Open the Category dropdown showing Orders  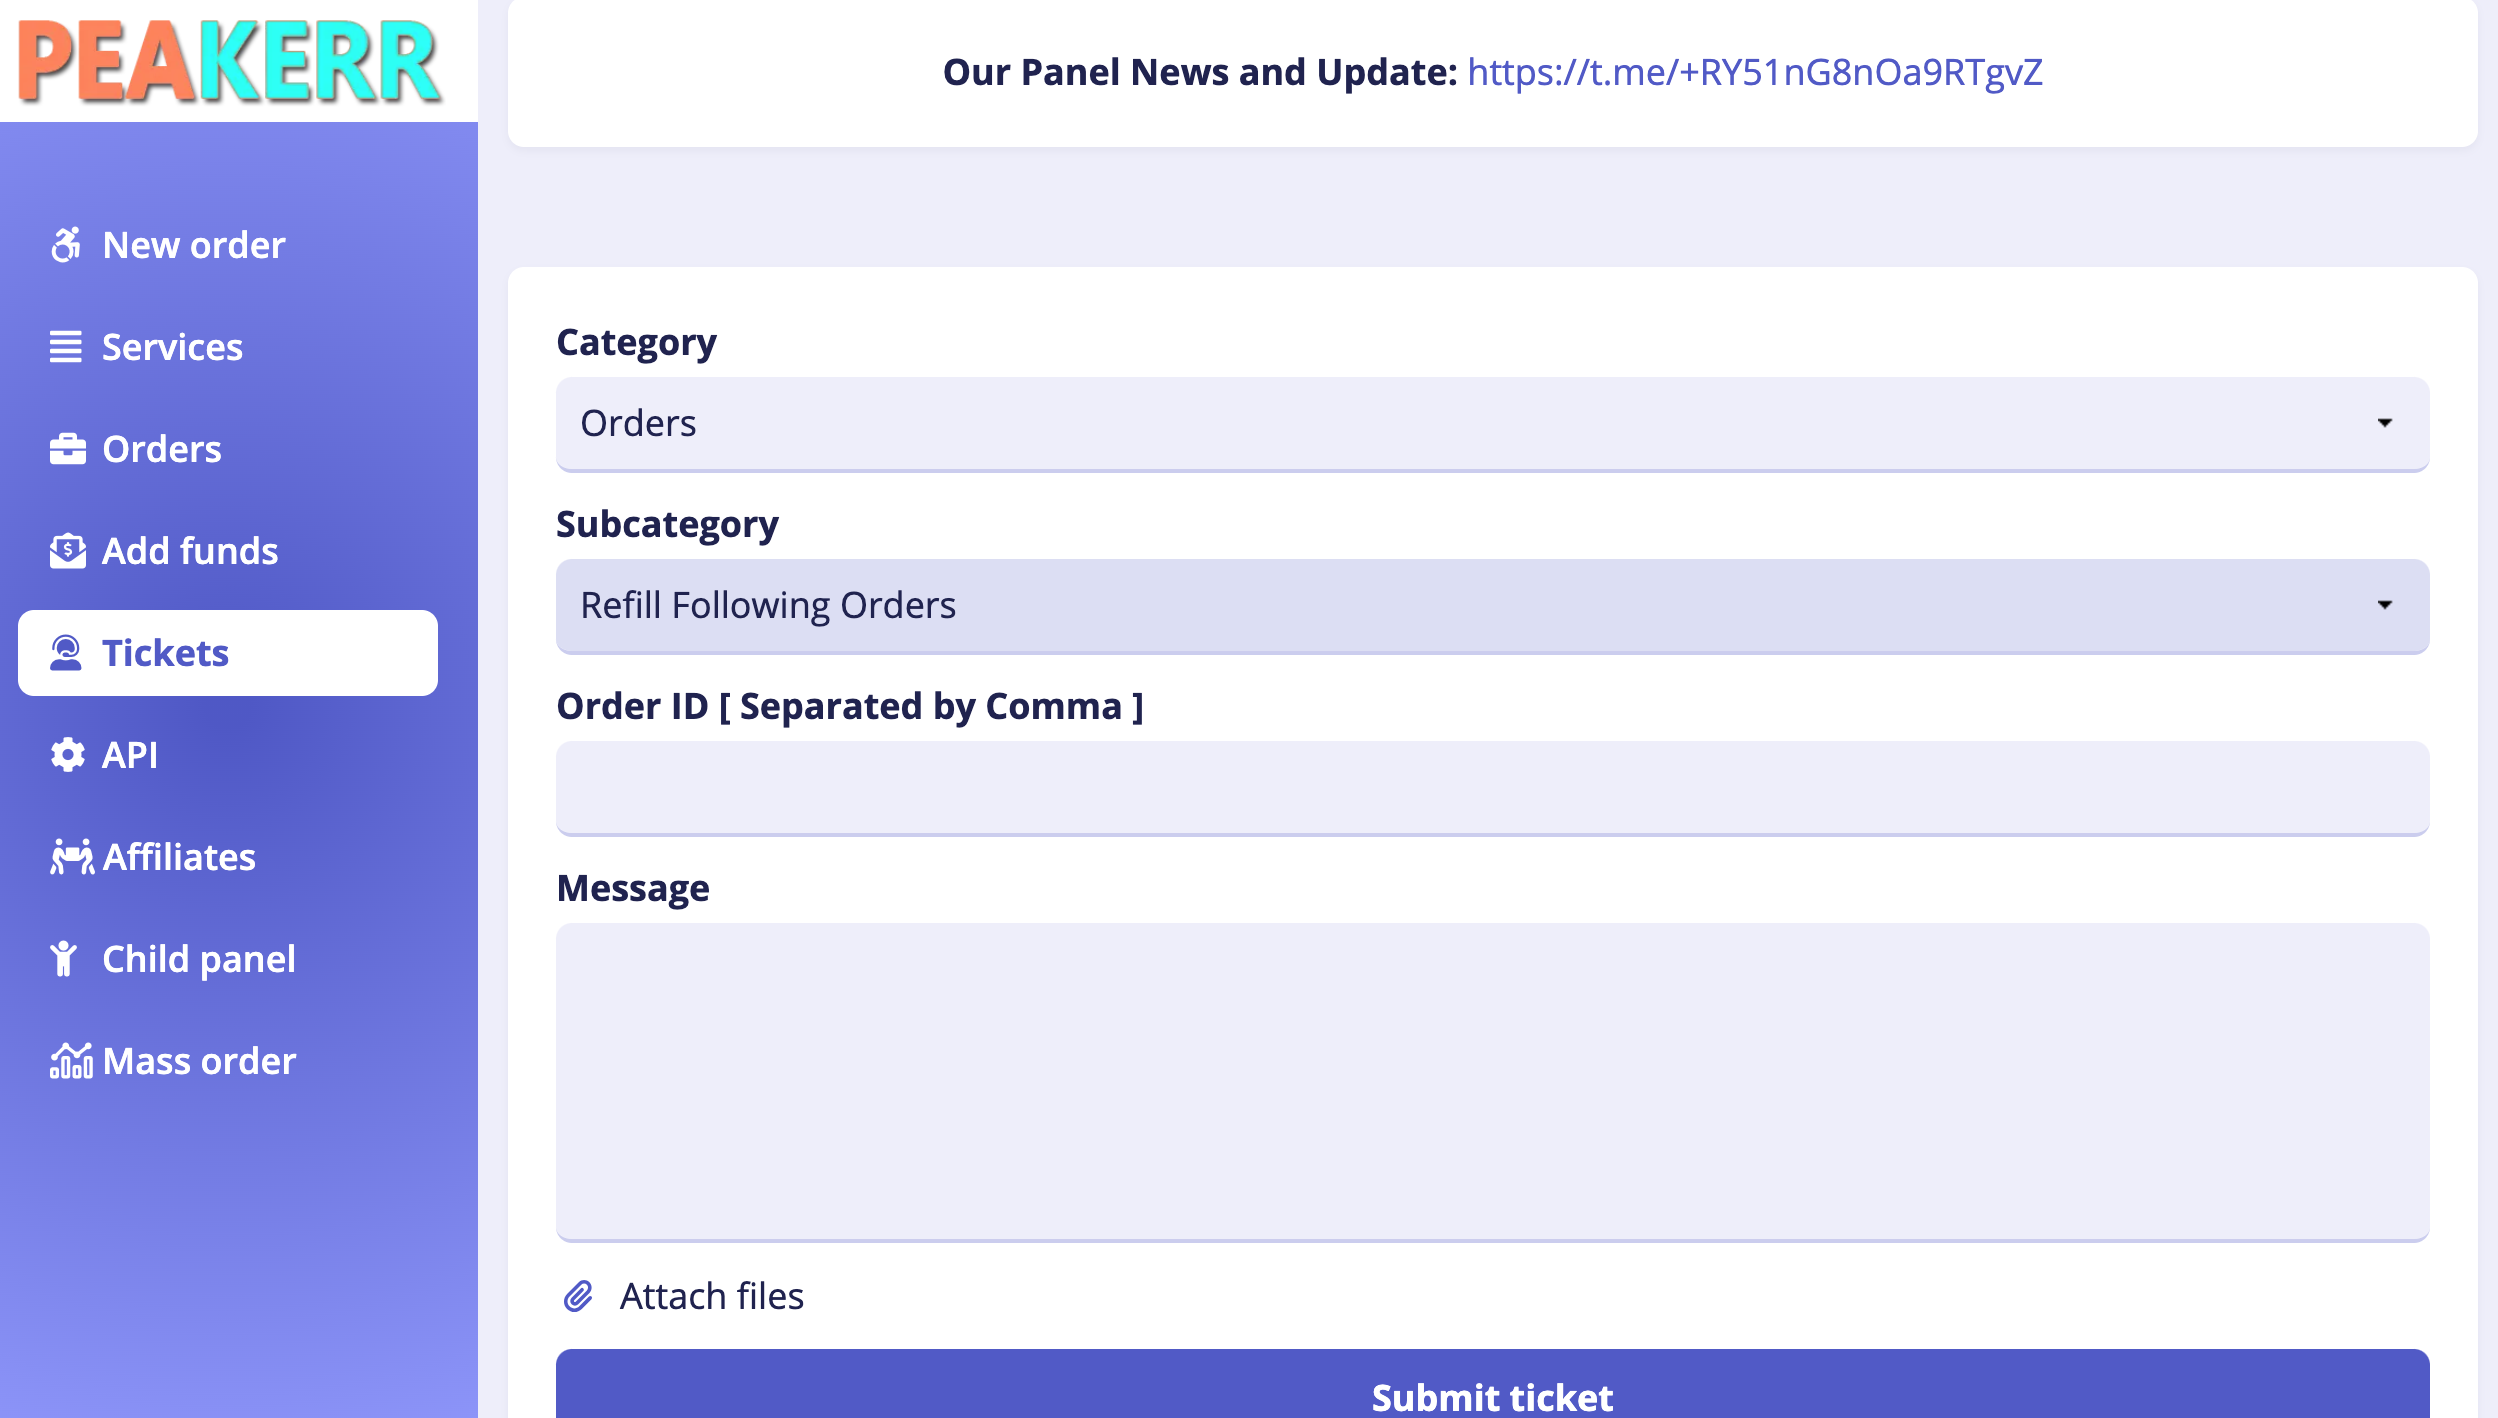pos(1492,424)
